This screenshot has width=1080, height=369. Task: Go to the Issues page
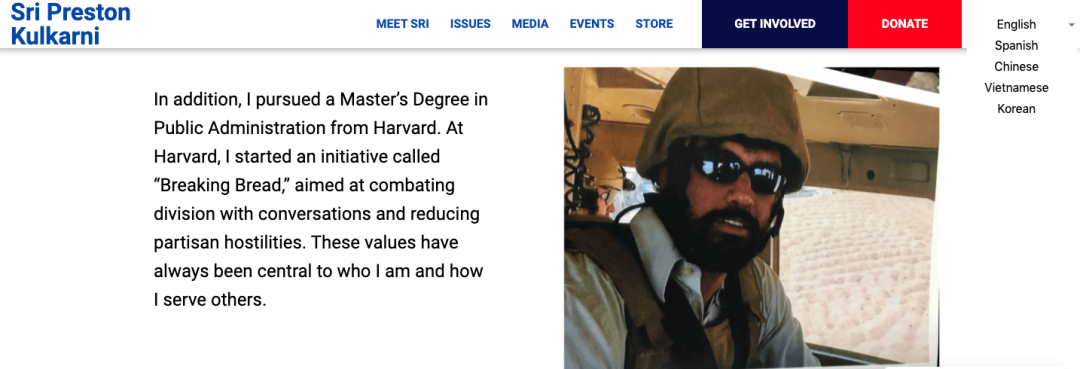click(470, 24)
